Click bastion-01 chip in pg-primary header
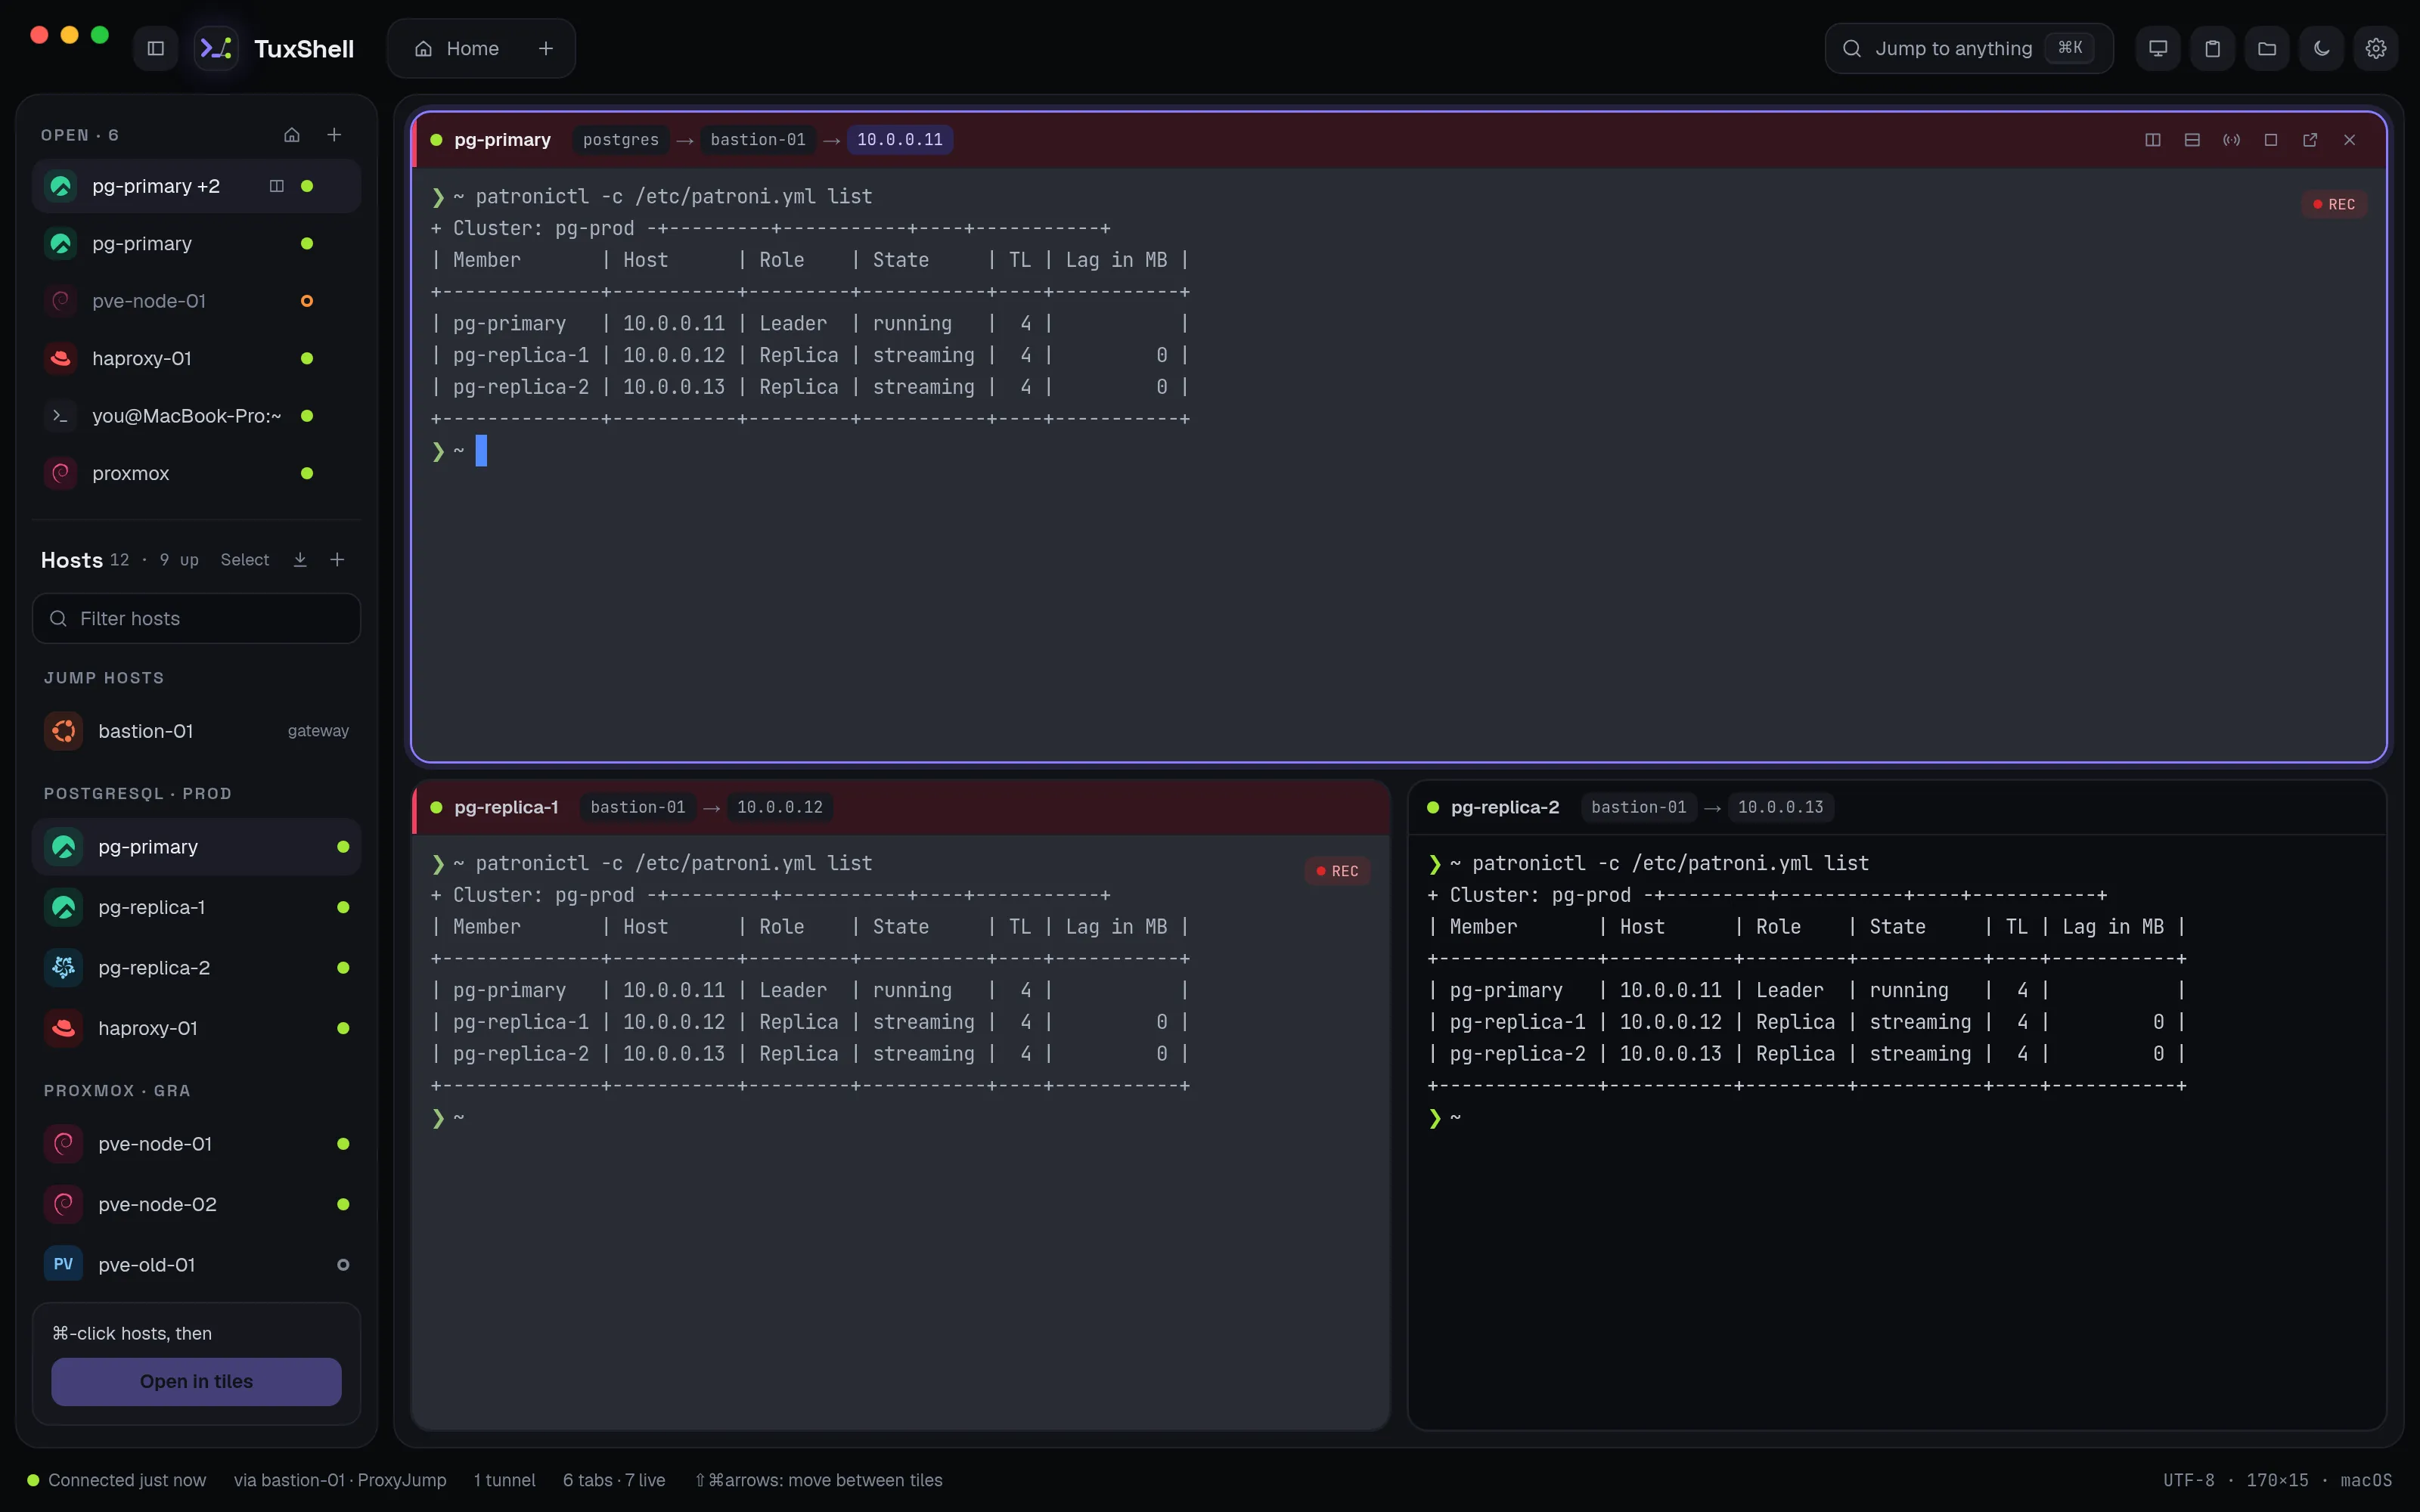The image size is (2420, 1512). 758,140
